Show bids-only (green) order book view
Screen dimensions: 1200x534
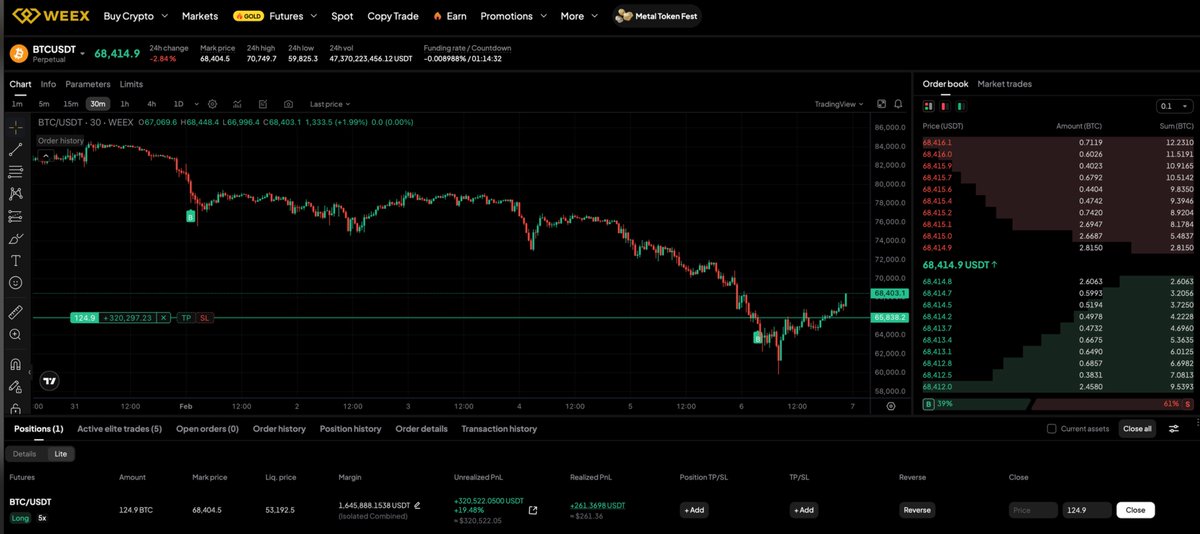point(960,105)
